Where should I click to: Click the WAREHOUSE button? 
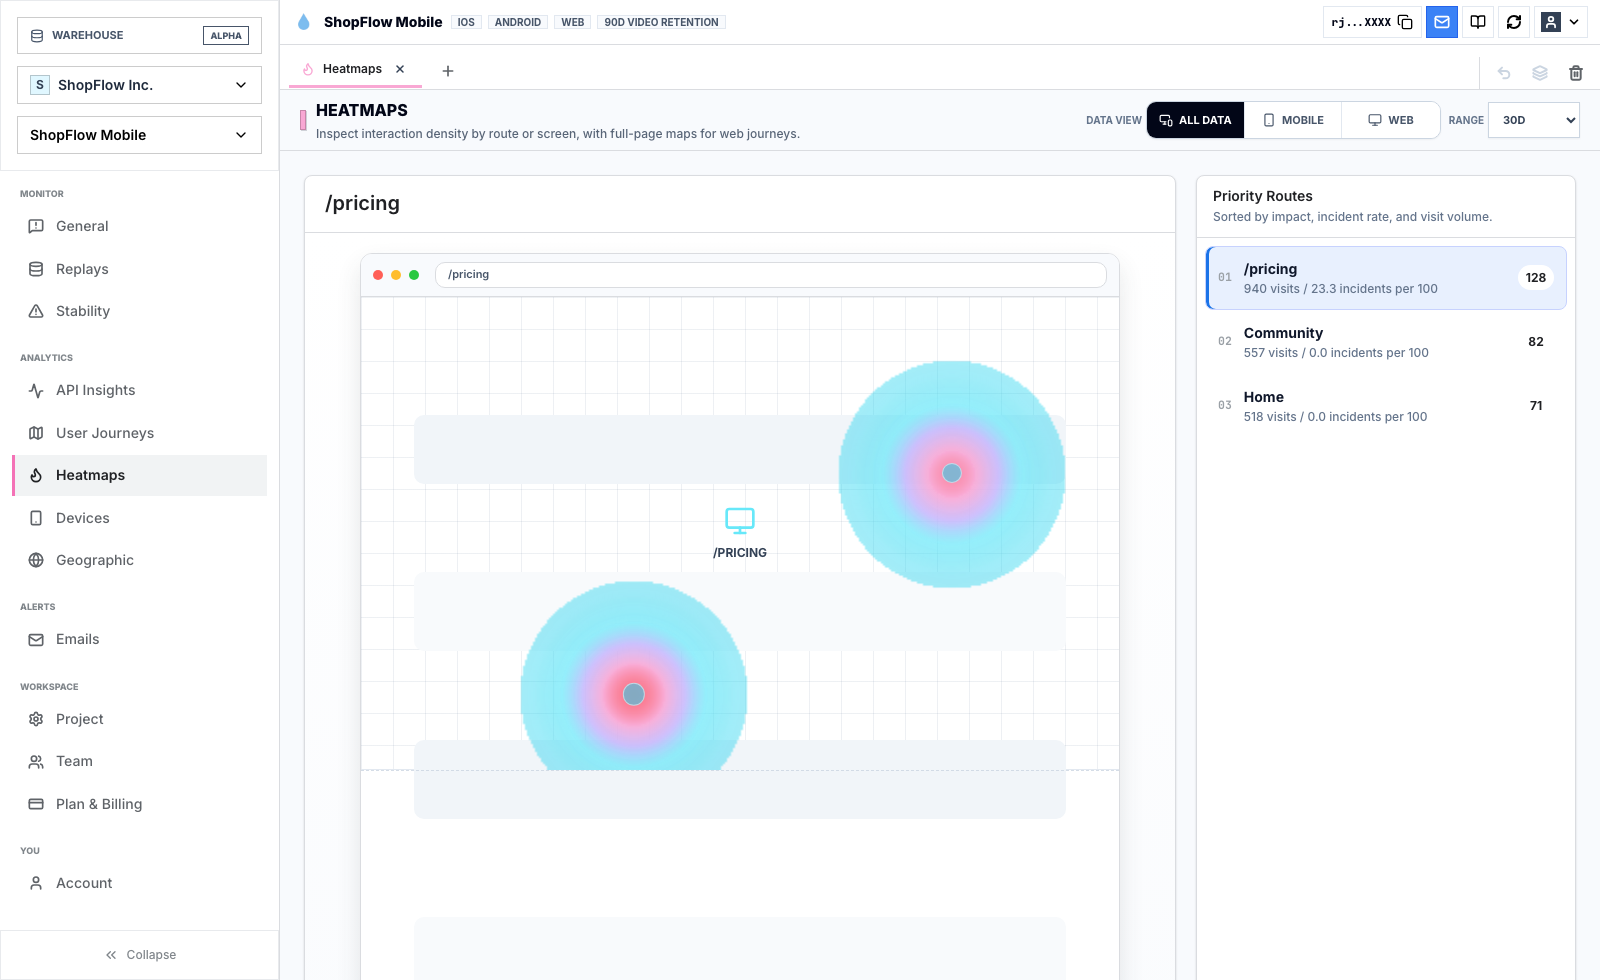click(139, 35)
